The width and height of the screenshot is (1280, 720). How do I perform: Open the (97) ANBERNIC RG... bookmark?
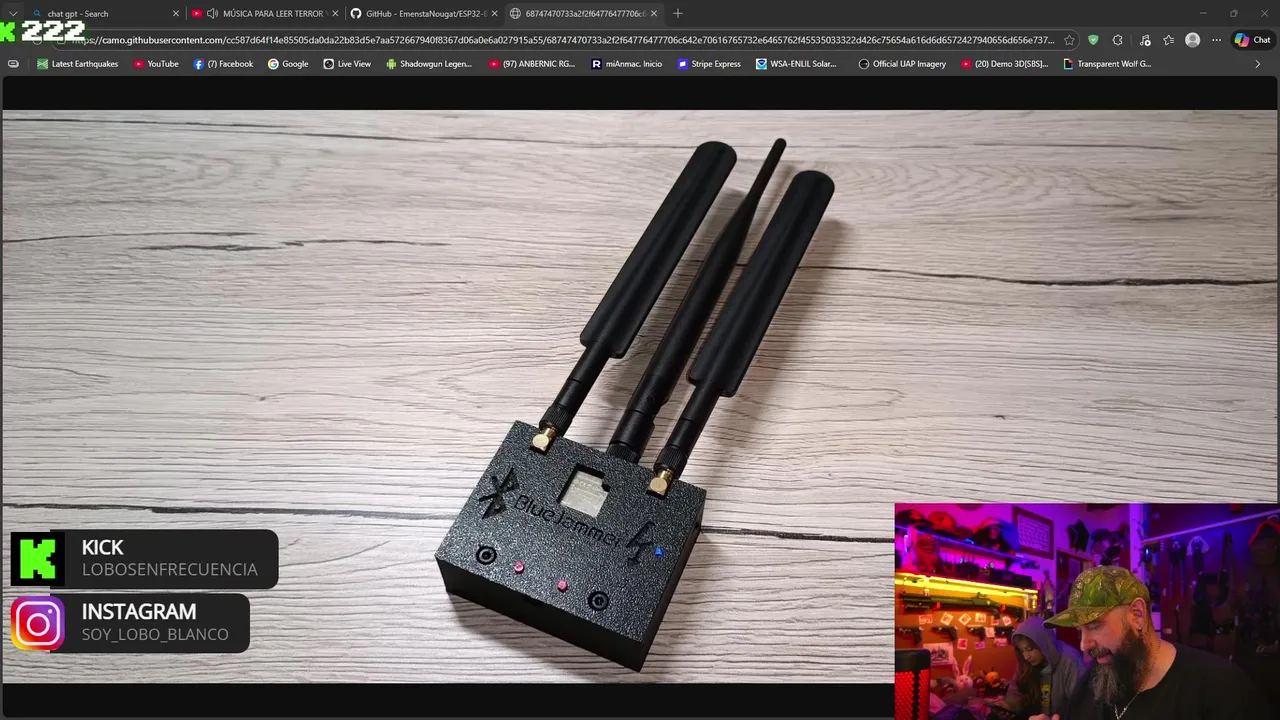click(532, 64)
